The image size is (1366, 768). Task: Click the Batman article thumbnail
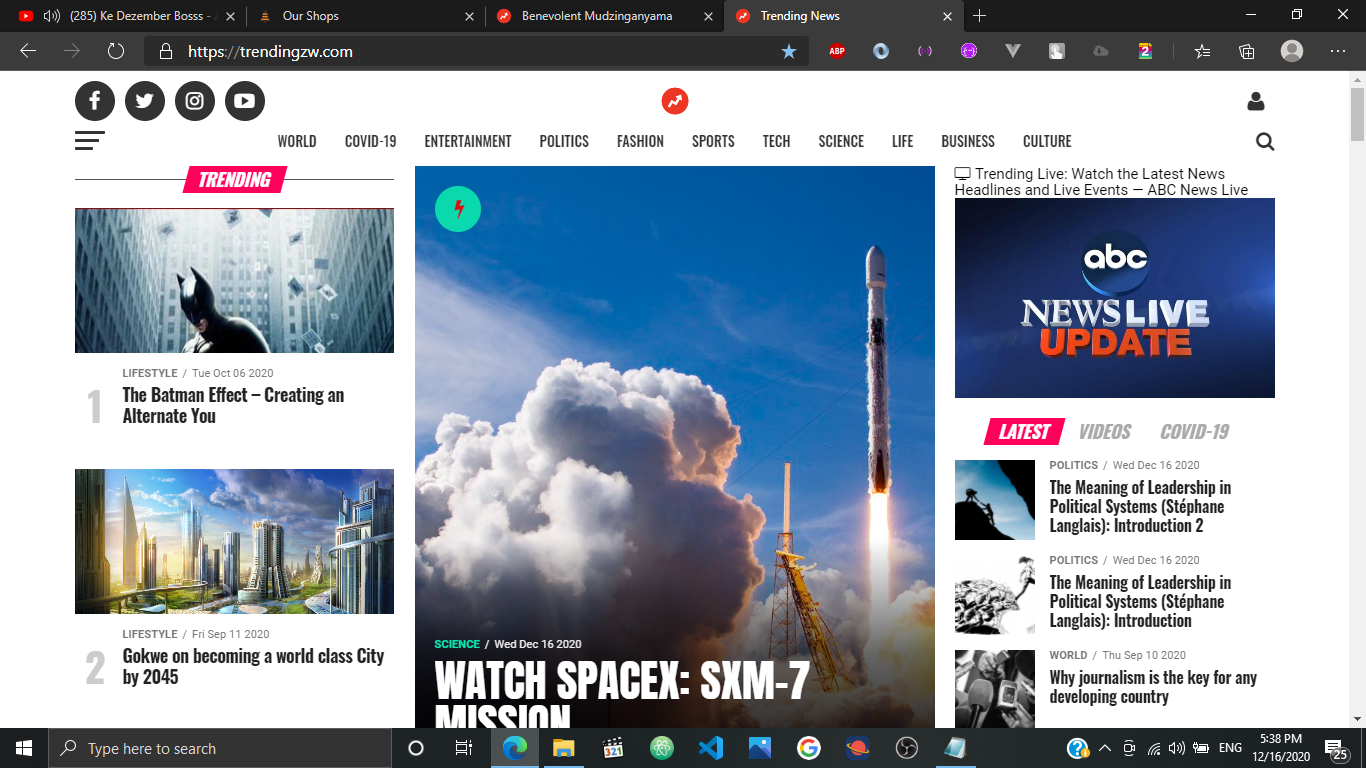pos(234,281)
